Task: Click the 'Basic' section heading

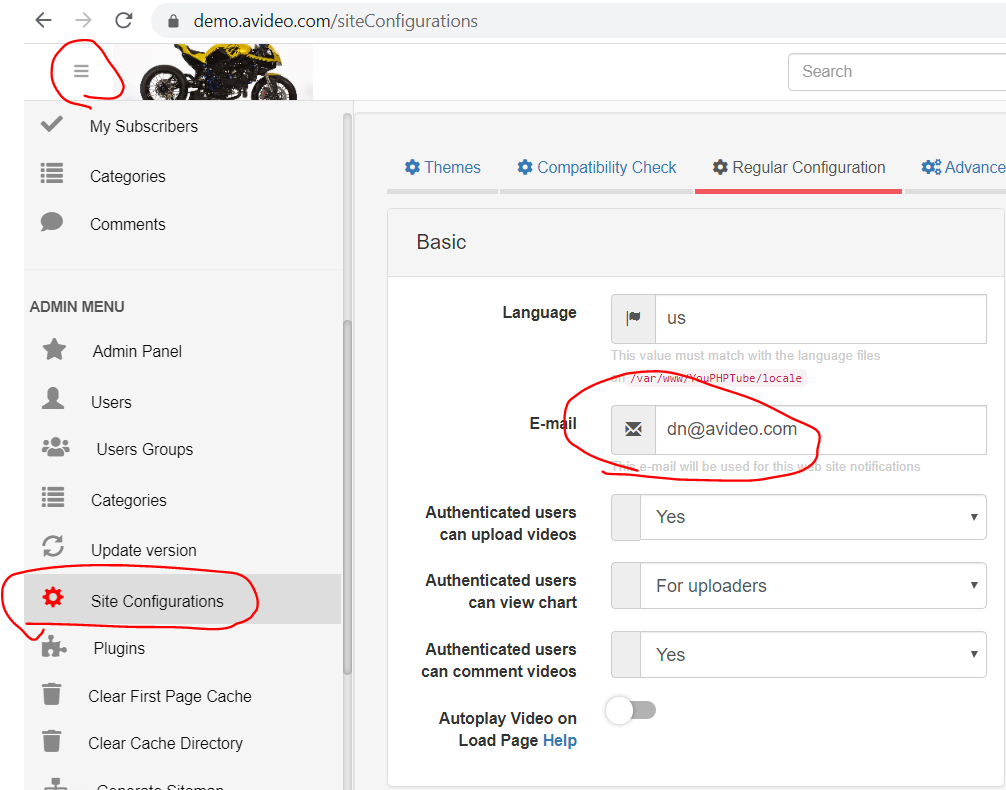Action: coord(441,242)
